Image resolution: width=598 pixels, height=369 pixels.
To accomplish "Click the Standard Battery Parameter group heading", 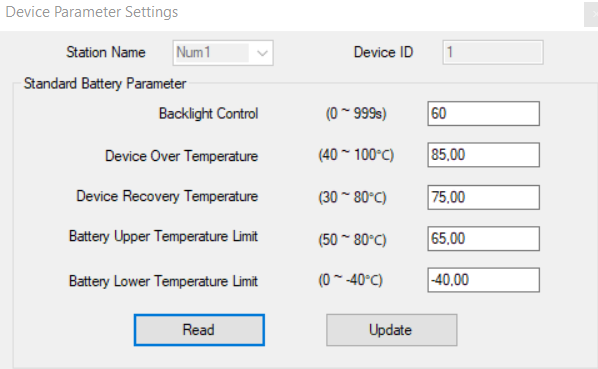I will pyautogui.click(x=105, y=83).
